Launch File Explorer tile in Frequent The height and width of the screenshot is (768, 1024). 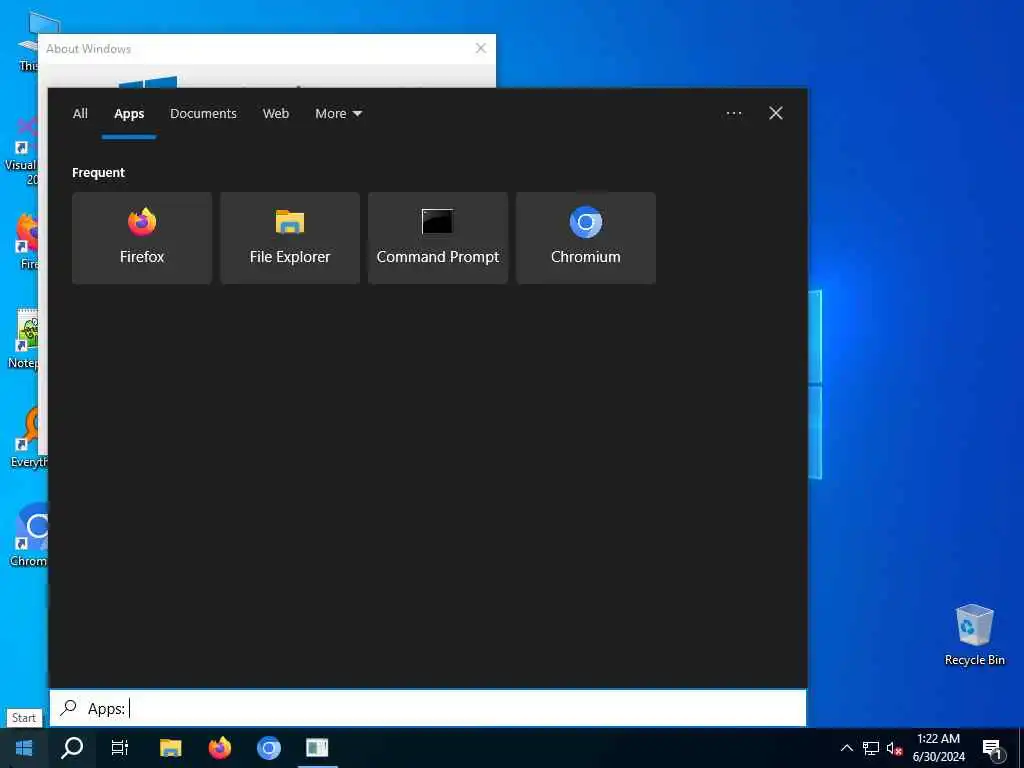tap(290, 238)
